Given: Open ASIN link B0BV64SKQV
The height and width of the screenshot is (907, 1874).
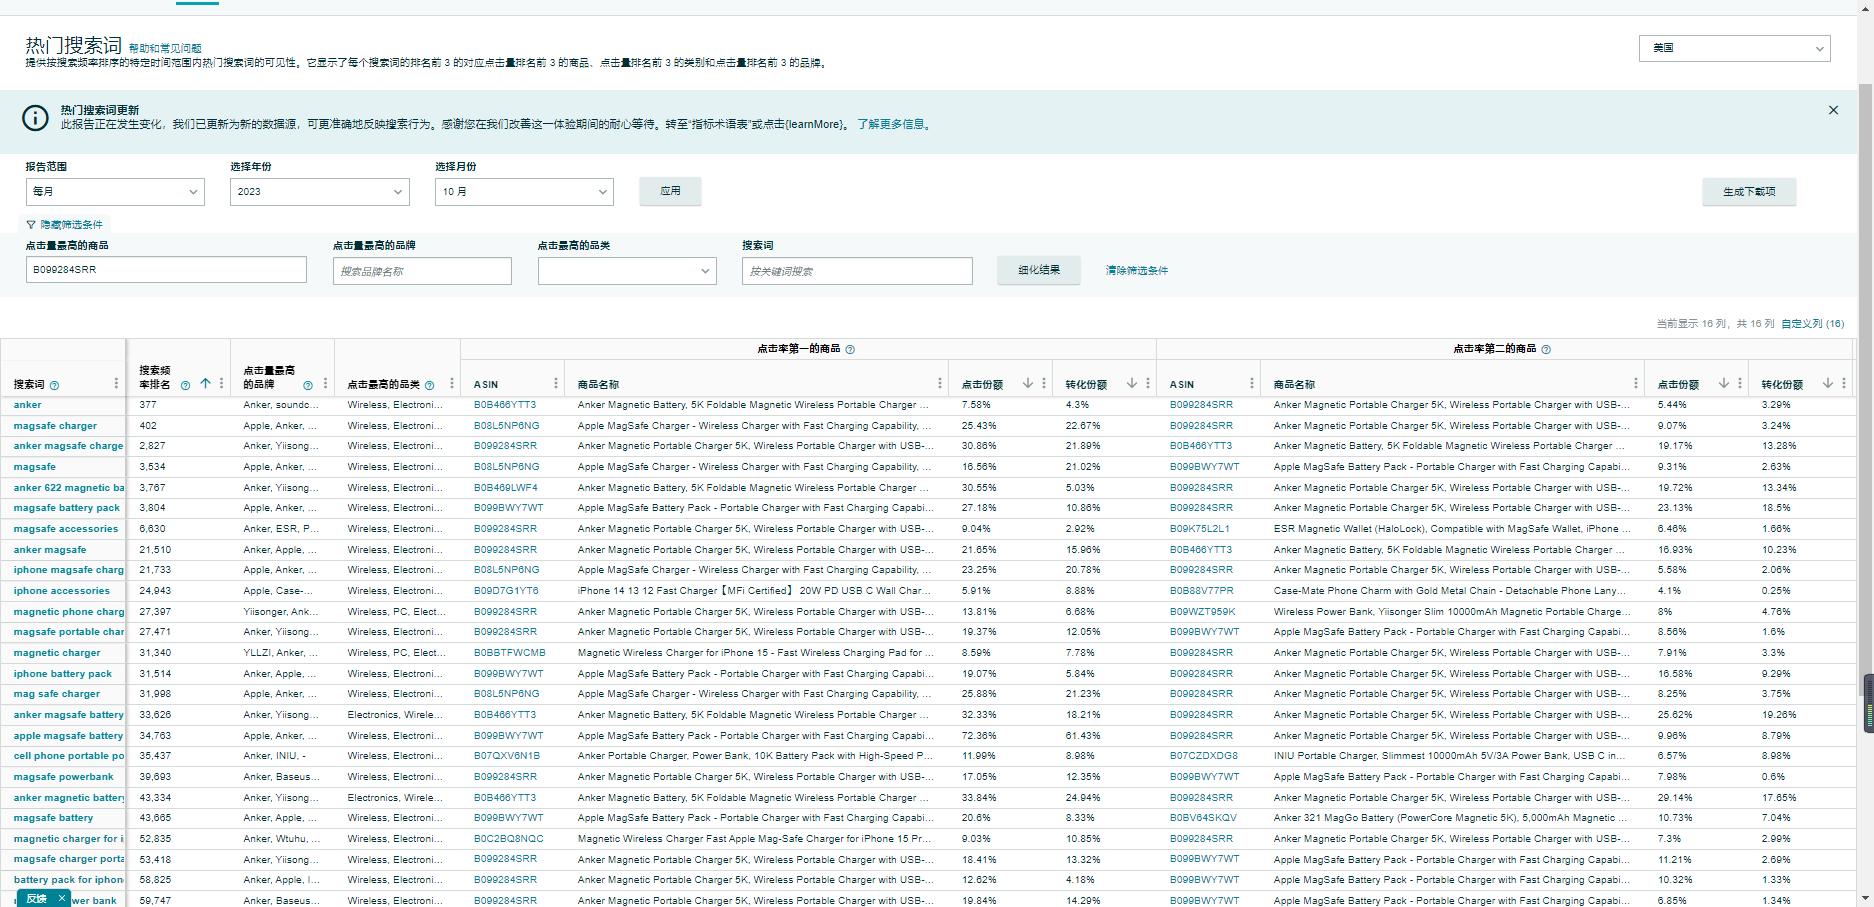Looking at the screenshot, I should (x=1203, y=818).
